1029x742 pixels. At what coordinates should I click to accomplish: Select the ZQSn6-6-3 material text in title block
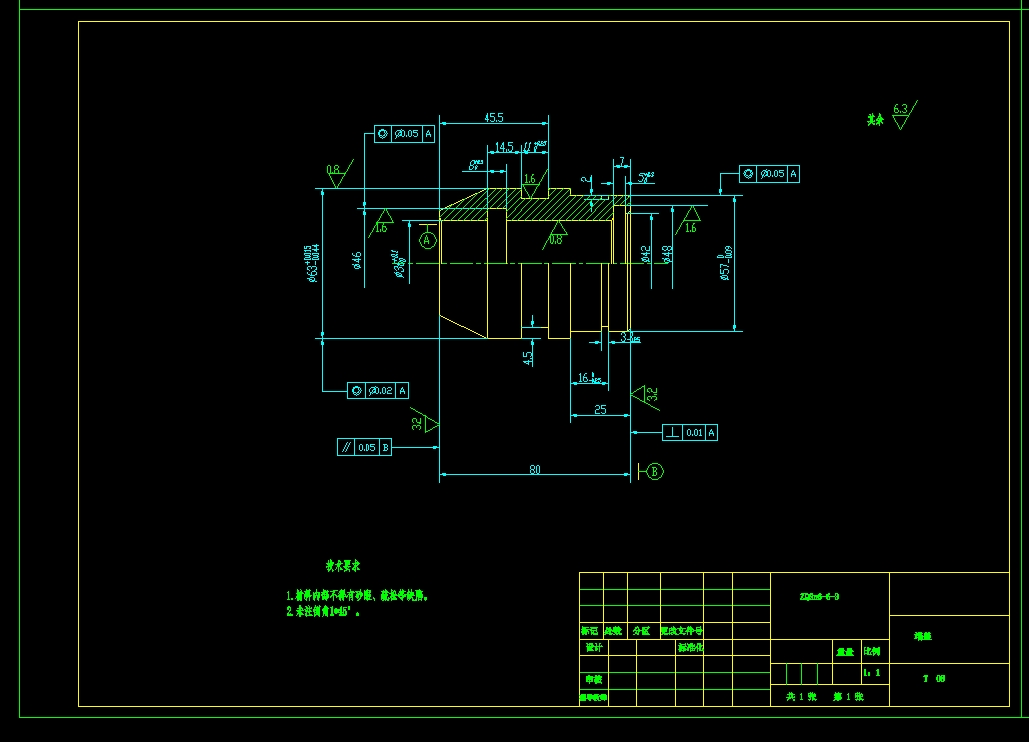819,596
